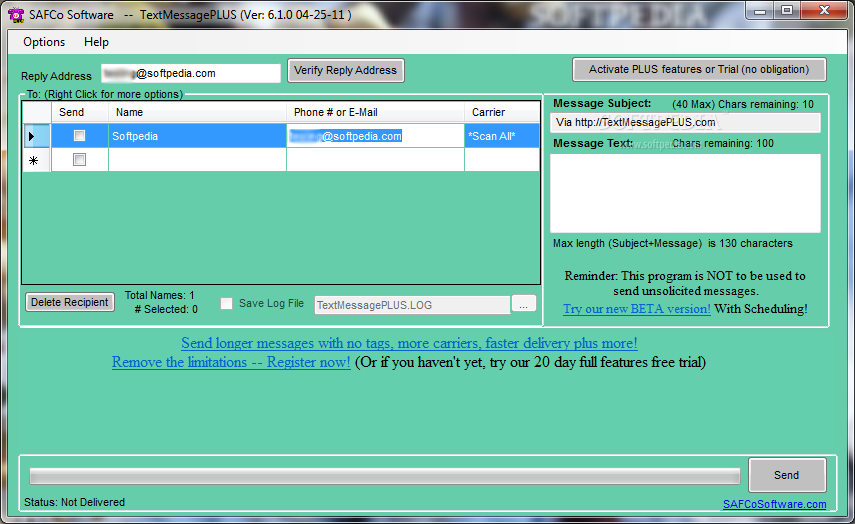Viewport: 855px width, 524px height.
Task: Click the Name column header
Action: pyautogui.click(x=197, y=112)
